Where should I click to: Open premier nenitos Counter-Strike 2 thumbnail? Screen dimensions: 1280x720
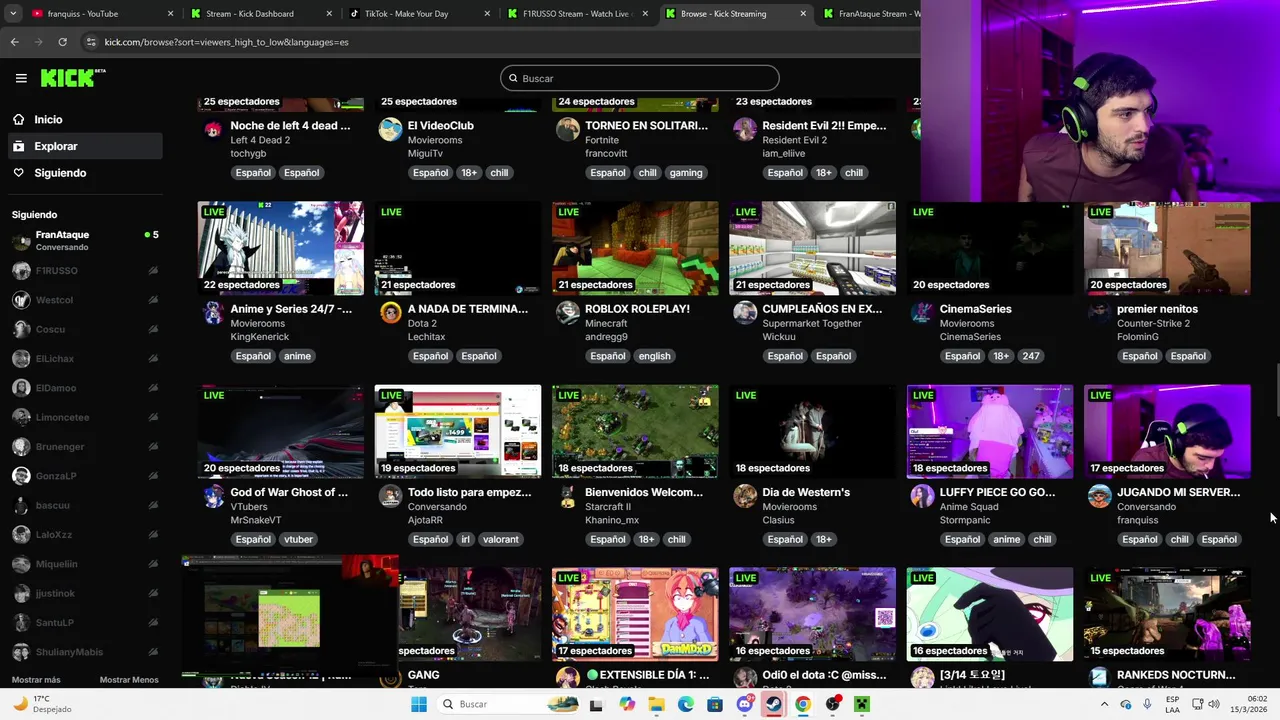pos(1167,248)
